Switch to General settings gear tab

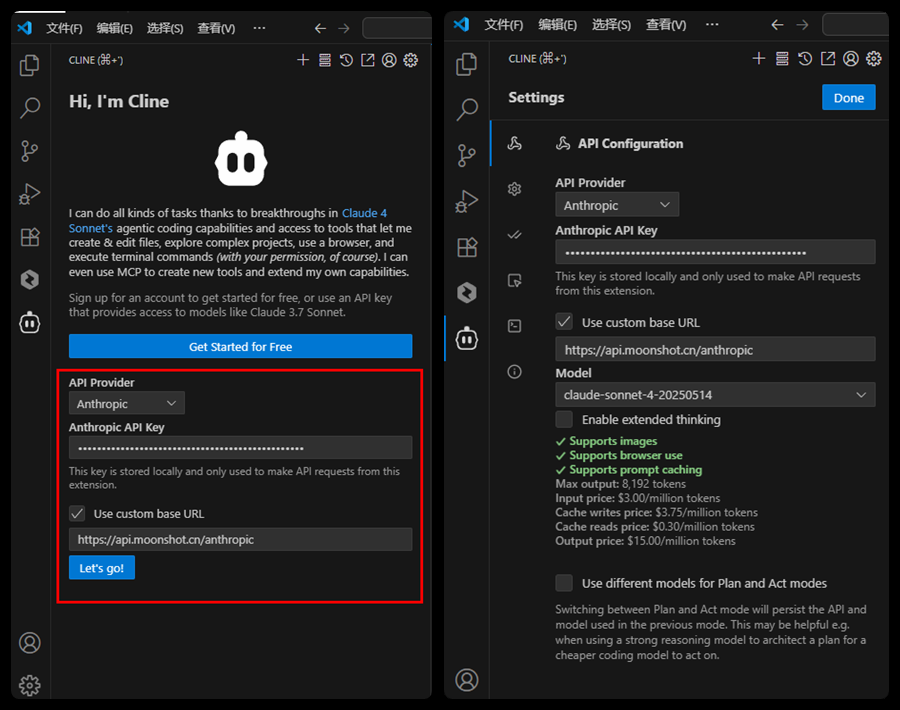[514, 188]
